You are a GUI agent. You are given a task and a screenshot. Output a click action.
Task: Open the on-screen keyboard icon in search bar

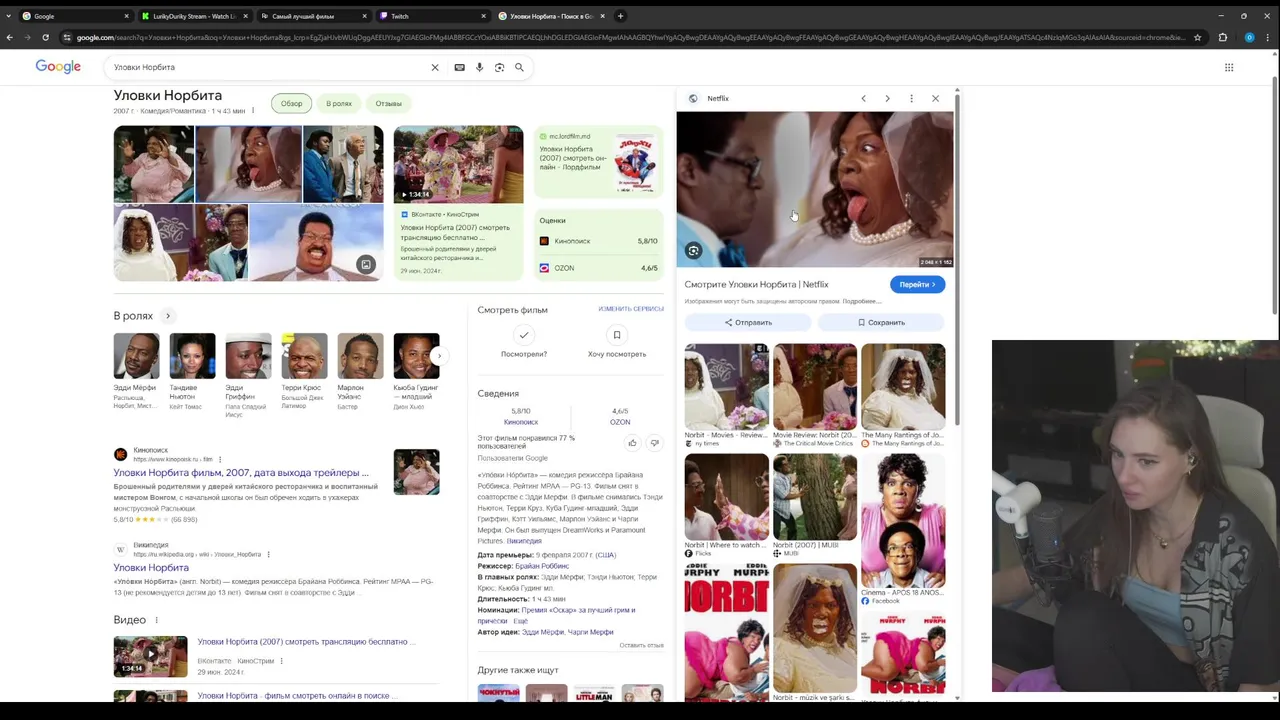click(459, 67)
